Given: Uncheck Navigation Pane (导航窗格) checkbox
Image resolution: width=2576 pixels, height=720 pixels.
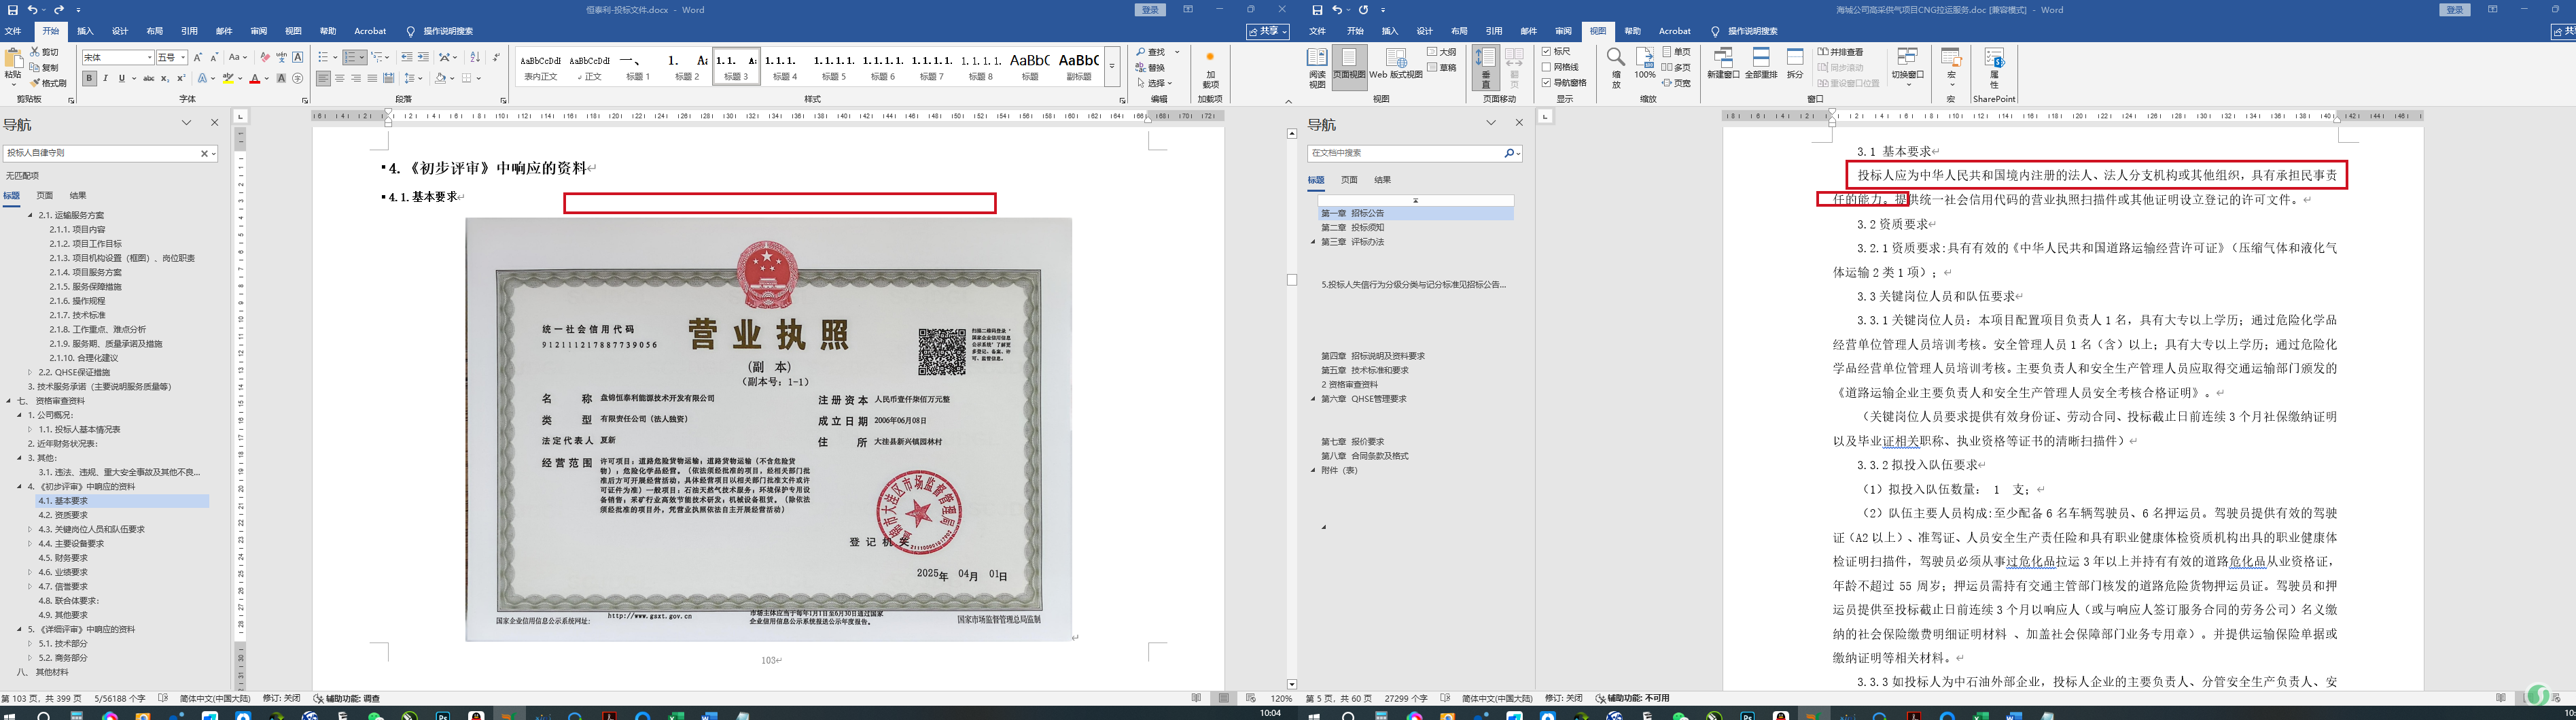Looking at the screenshot, I should click(x=1547, y=83).
